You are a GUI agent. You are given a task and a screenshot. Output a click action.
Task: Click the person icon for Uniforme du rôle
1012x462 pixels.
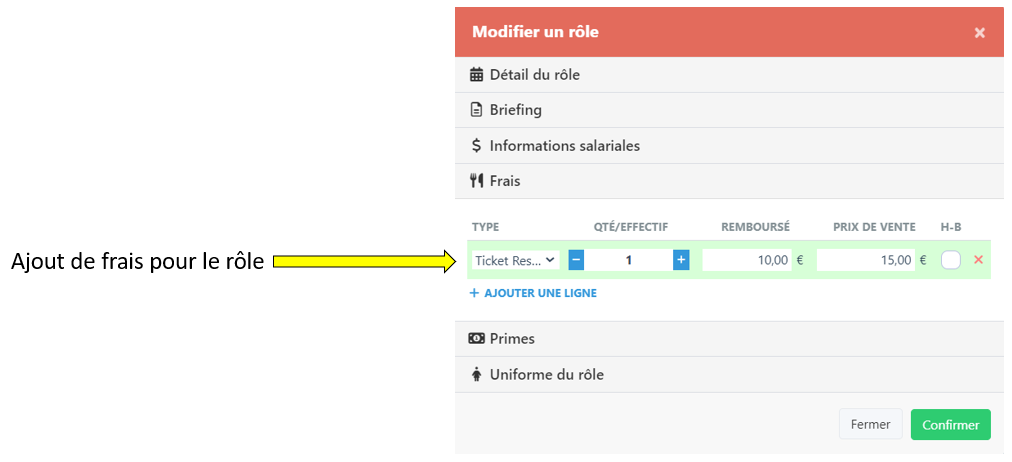tap(476, 375)
